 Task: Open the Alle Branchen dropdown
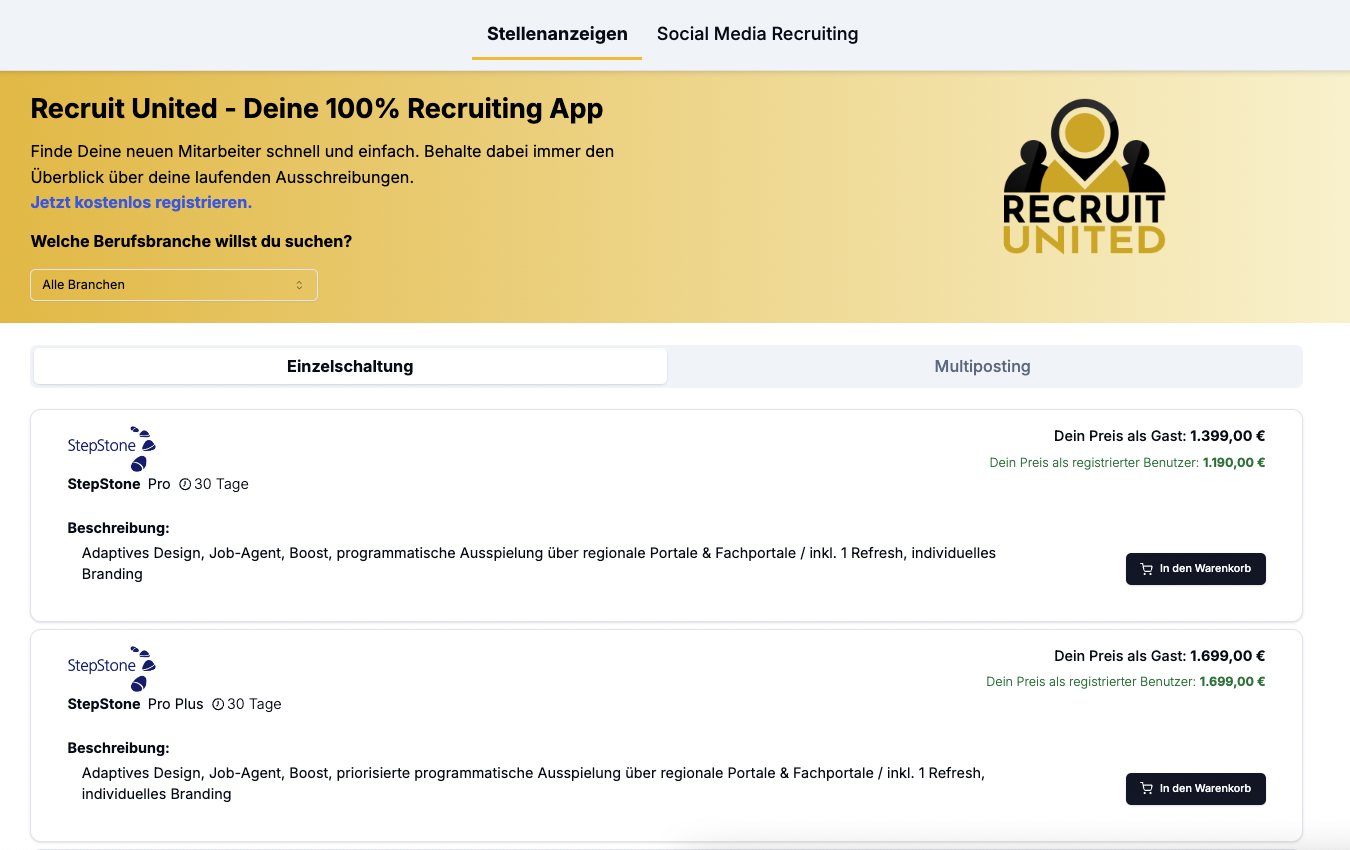click(x=174, y=285)
